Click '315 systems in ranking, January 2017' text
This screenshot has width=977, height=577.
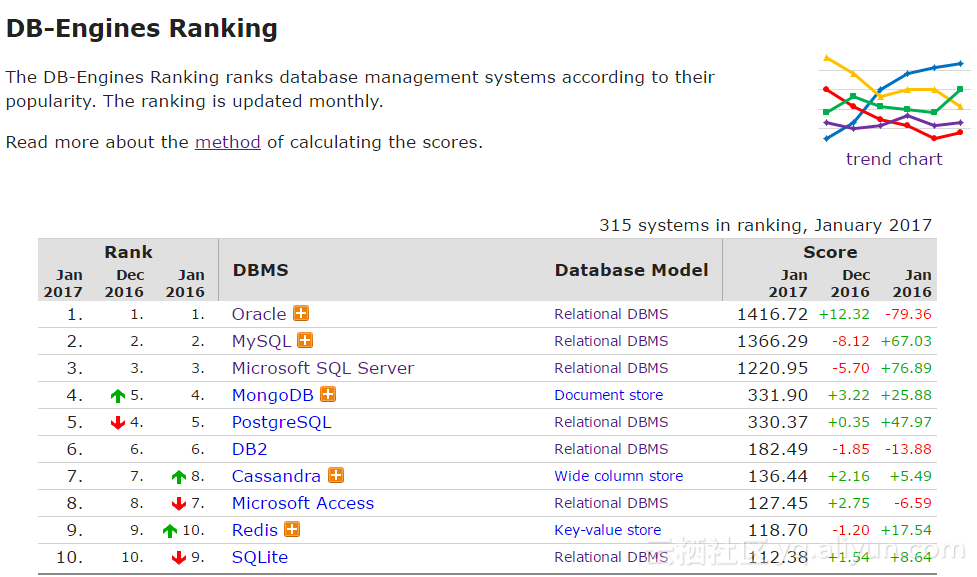[x=766, y=225]
